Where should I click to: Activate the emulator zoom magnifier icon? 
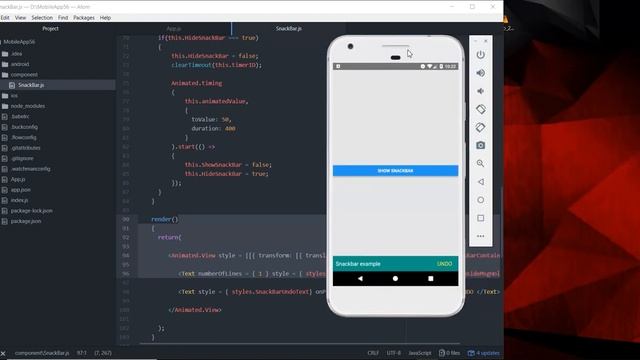(x=480, y=164)
